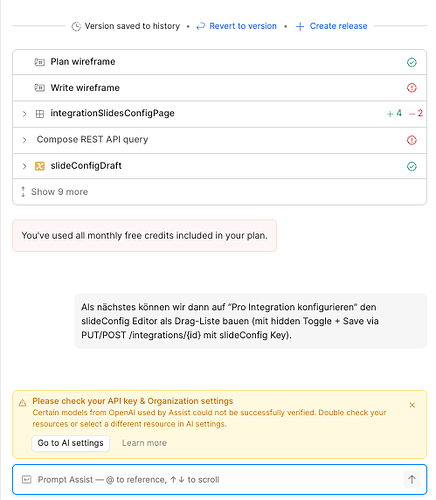The width and height of the screenshot is (436, 500).
Task: Click the warning triangle icon in API key alert
Action: click(x=22, y=403)
